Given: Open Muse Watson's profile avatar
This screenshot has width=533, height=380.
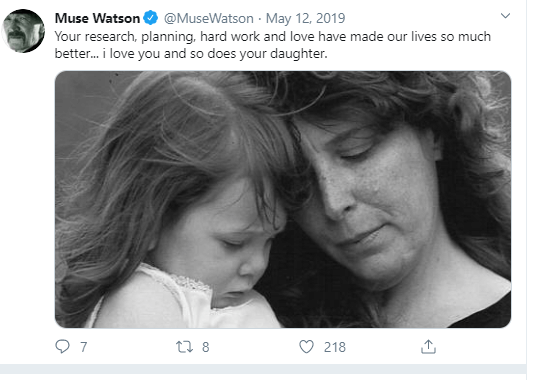Looking at the screenshot, I should (x=23, y=31).
